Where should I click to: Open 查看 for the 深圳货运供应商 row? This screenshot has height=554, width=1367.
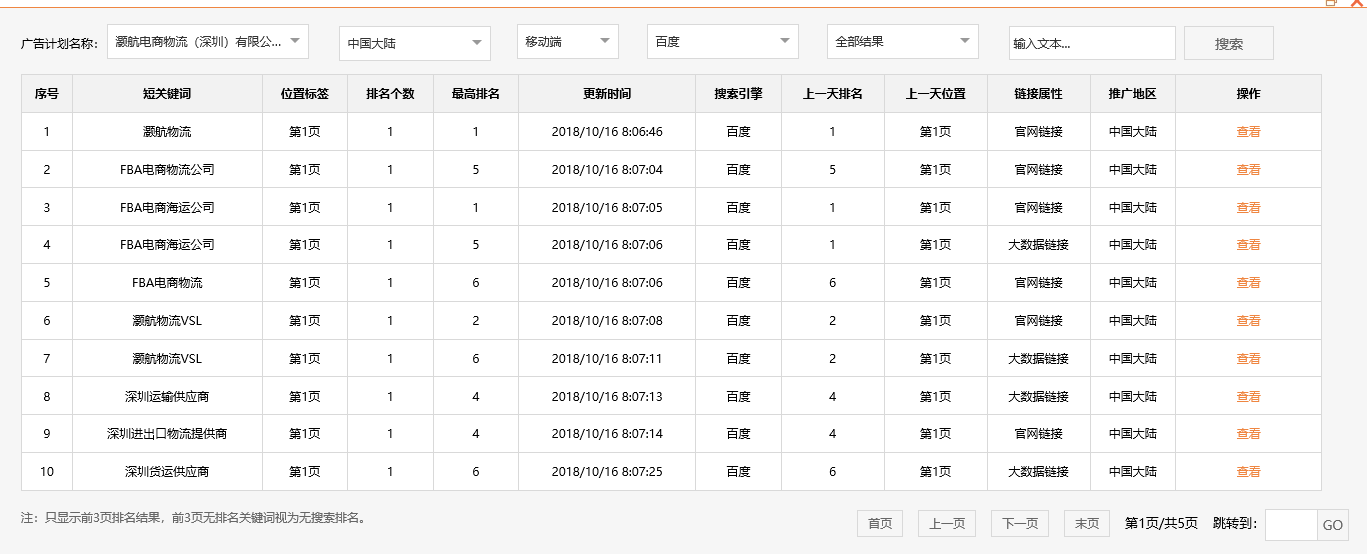coord(1248,472)
